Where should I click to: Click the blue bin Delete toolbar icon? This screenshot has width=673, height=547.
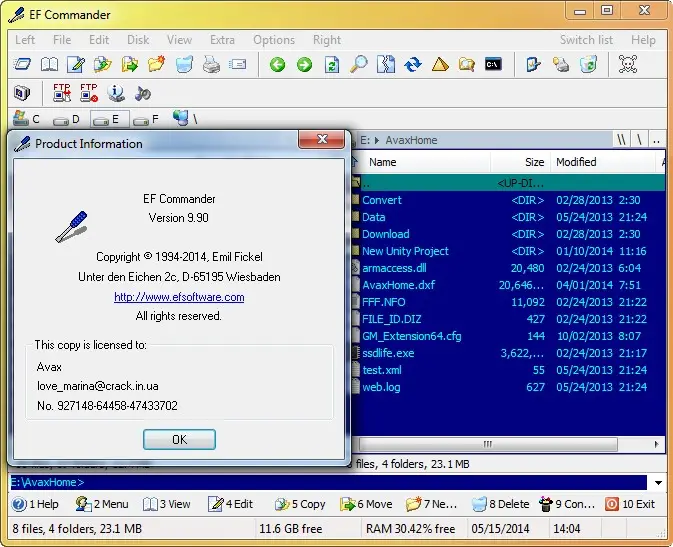184,65
